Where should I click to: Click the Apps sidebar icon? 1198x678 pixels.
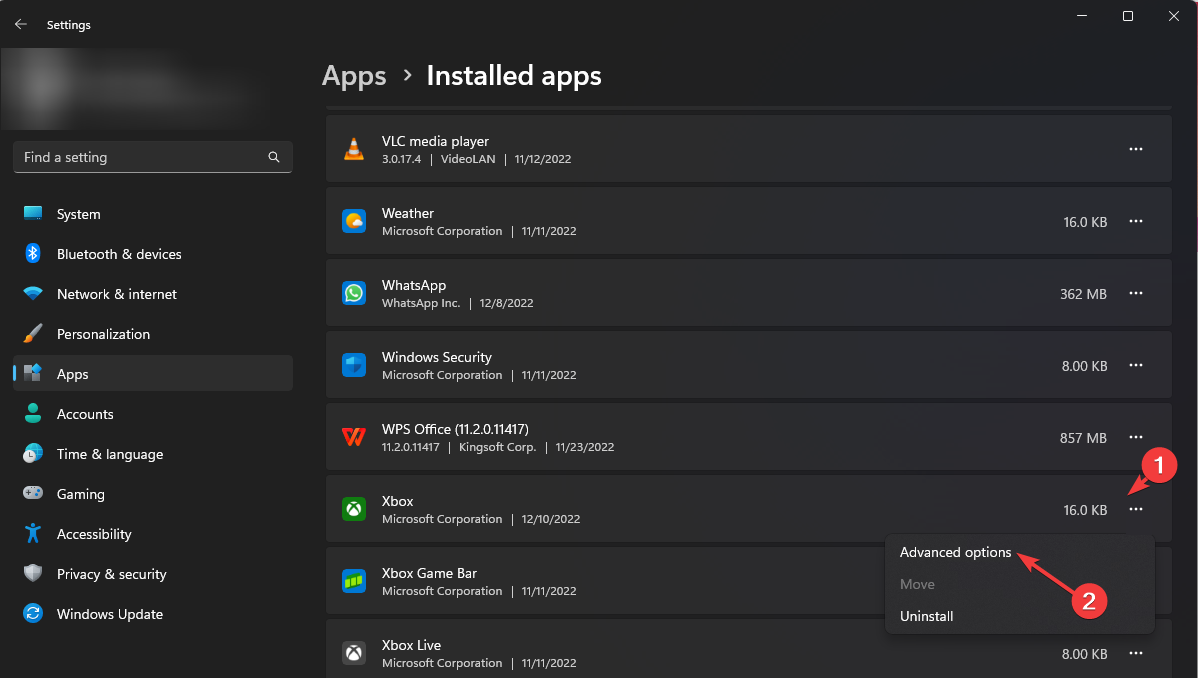pos(33,373)
